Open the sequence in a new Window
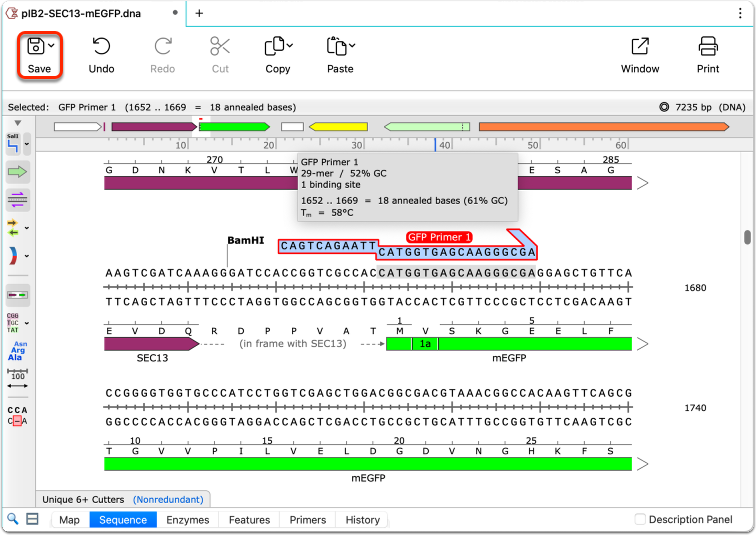756x535 pixels. (x=640, y=55)
